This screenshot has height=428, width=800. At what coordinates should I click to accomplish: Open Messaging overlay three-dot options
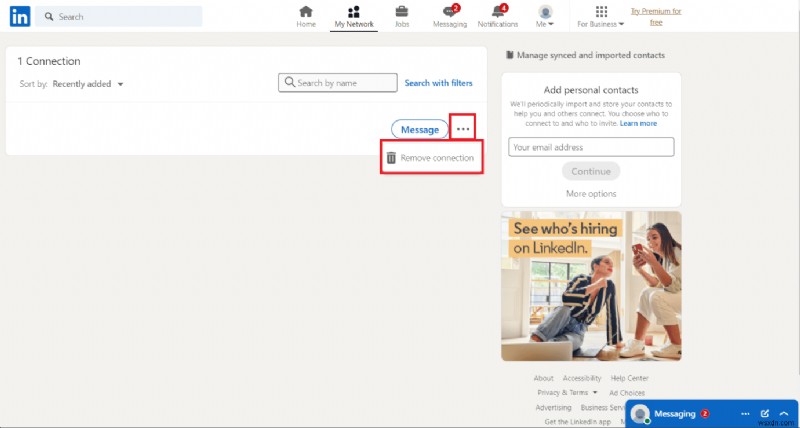click(745, 414)
